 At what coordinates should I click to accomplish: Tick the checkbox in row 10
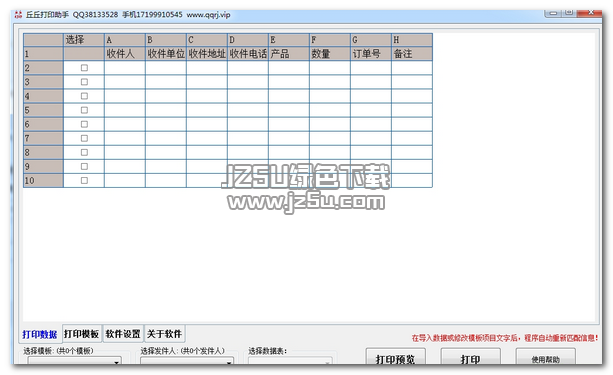tap(84, 180)
